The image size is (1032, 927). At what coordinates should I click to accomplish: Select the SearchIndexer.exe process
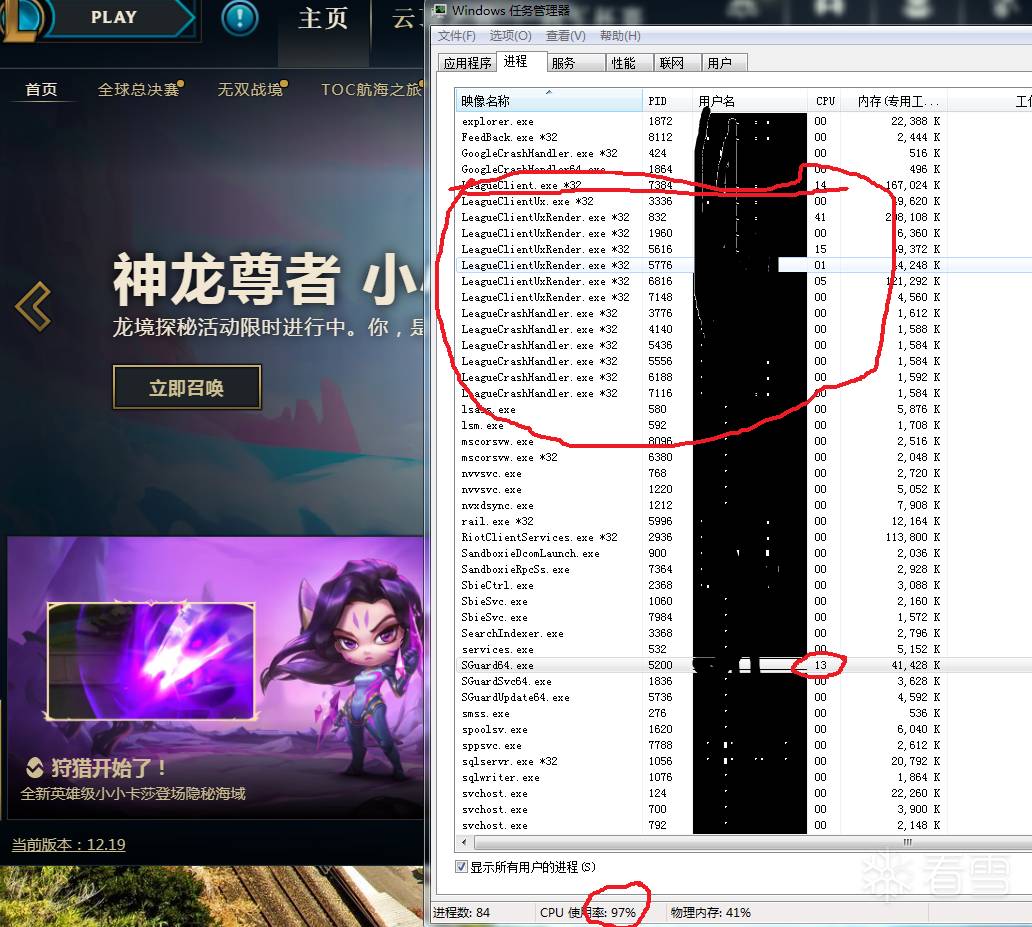click(x=744, y=633)
